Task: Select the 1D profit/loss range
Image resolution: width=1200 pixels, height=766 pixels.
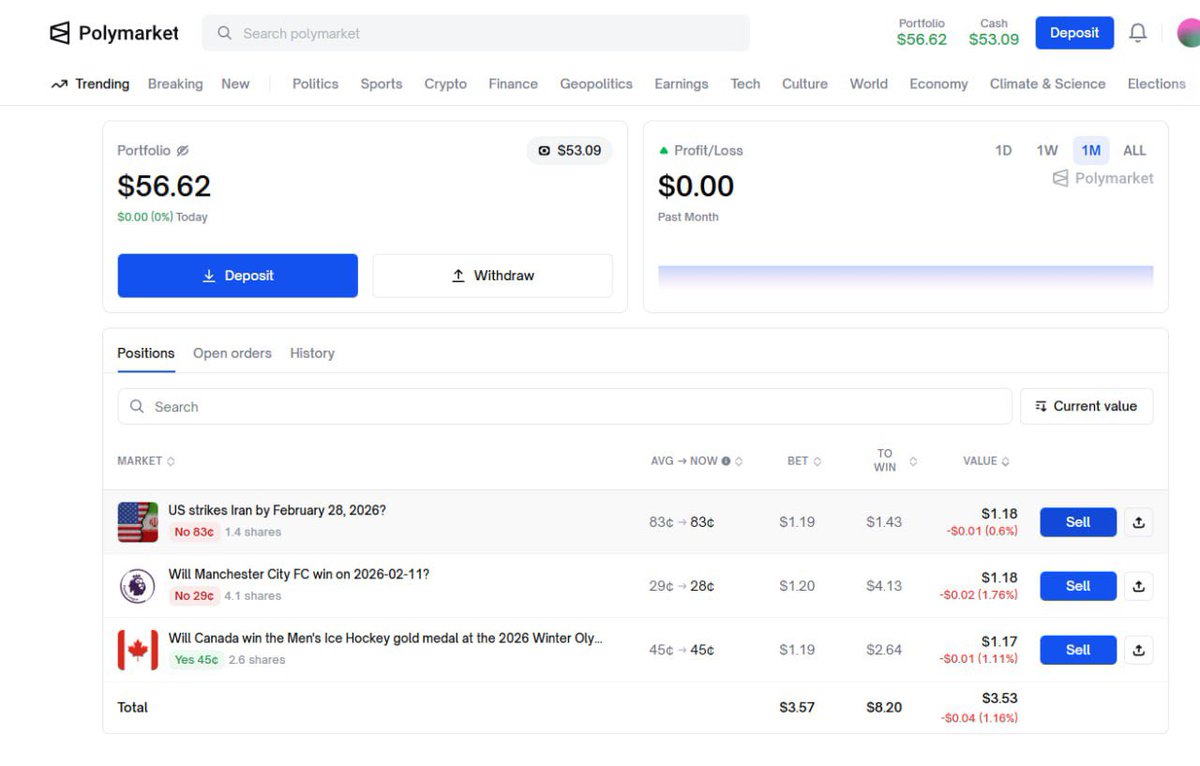Action: click(x=1003, y=151)
